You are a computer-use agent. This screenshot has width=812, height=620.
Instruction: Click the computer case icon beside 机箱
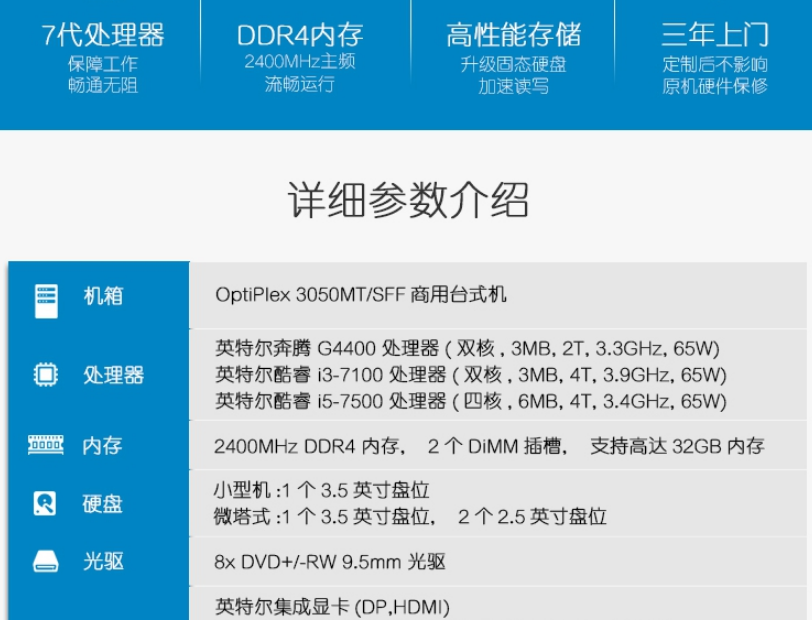tap(46, 300)
